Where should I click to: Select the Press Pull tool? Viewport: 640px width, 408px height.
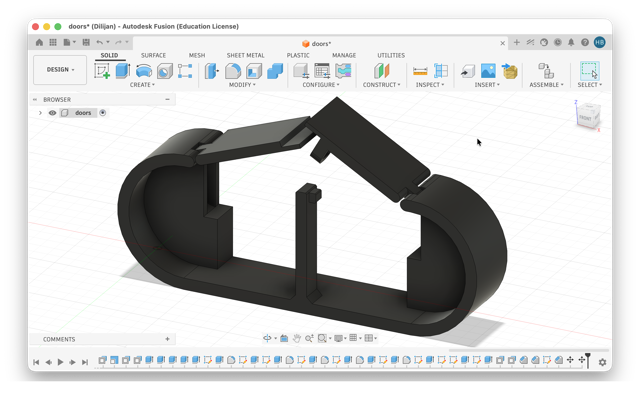211,71
